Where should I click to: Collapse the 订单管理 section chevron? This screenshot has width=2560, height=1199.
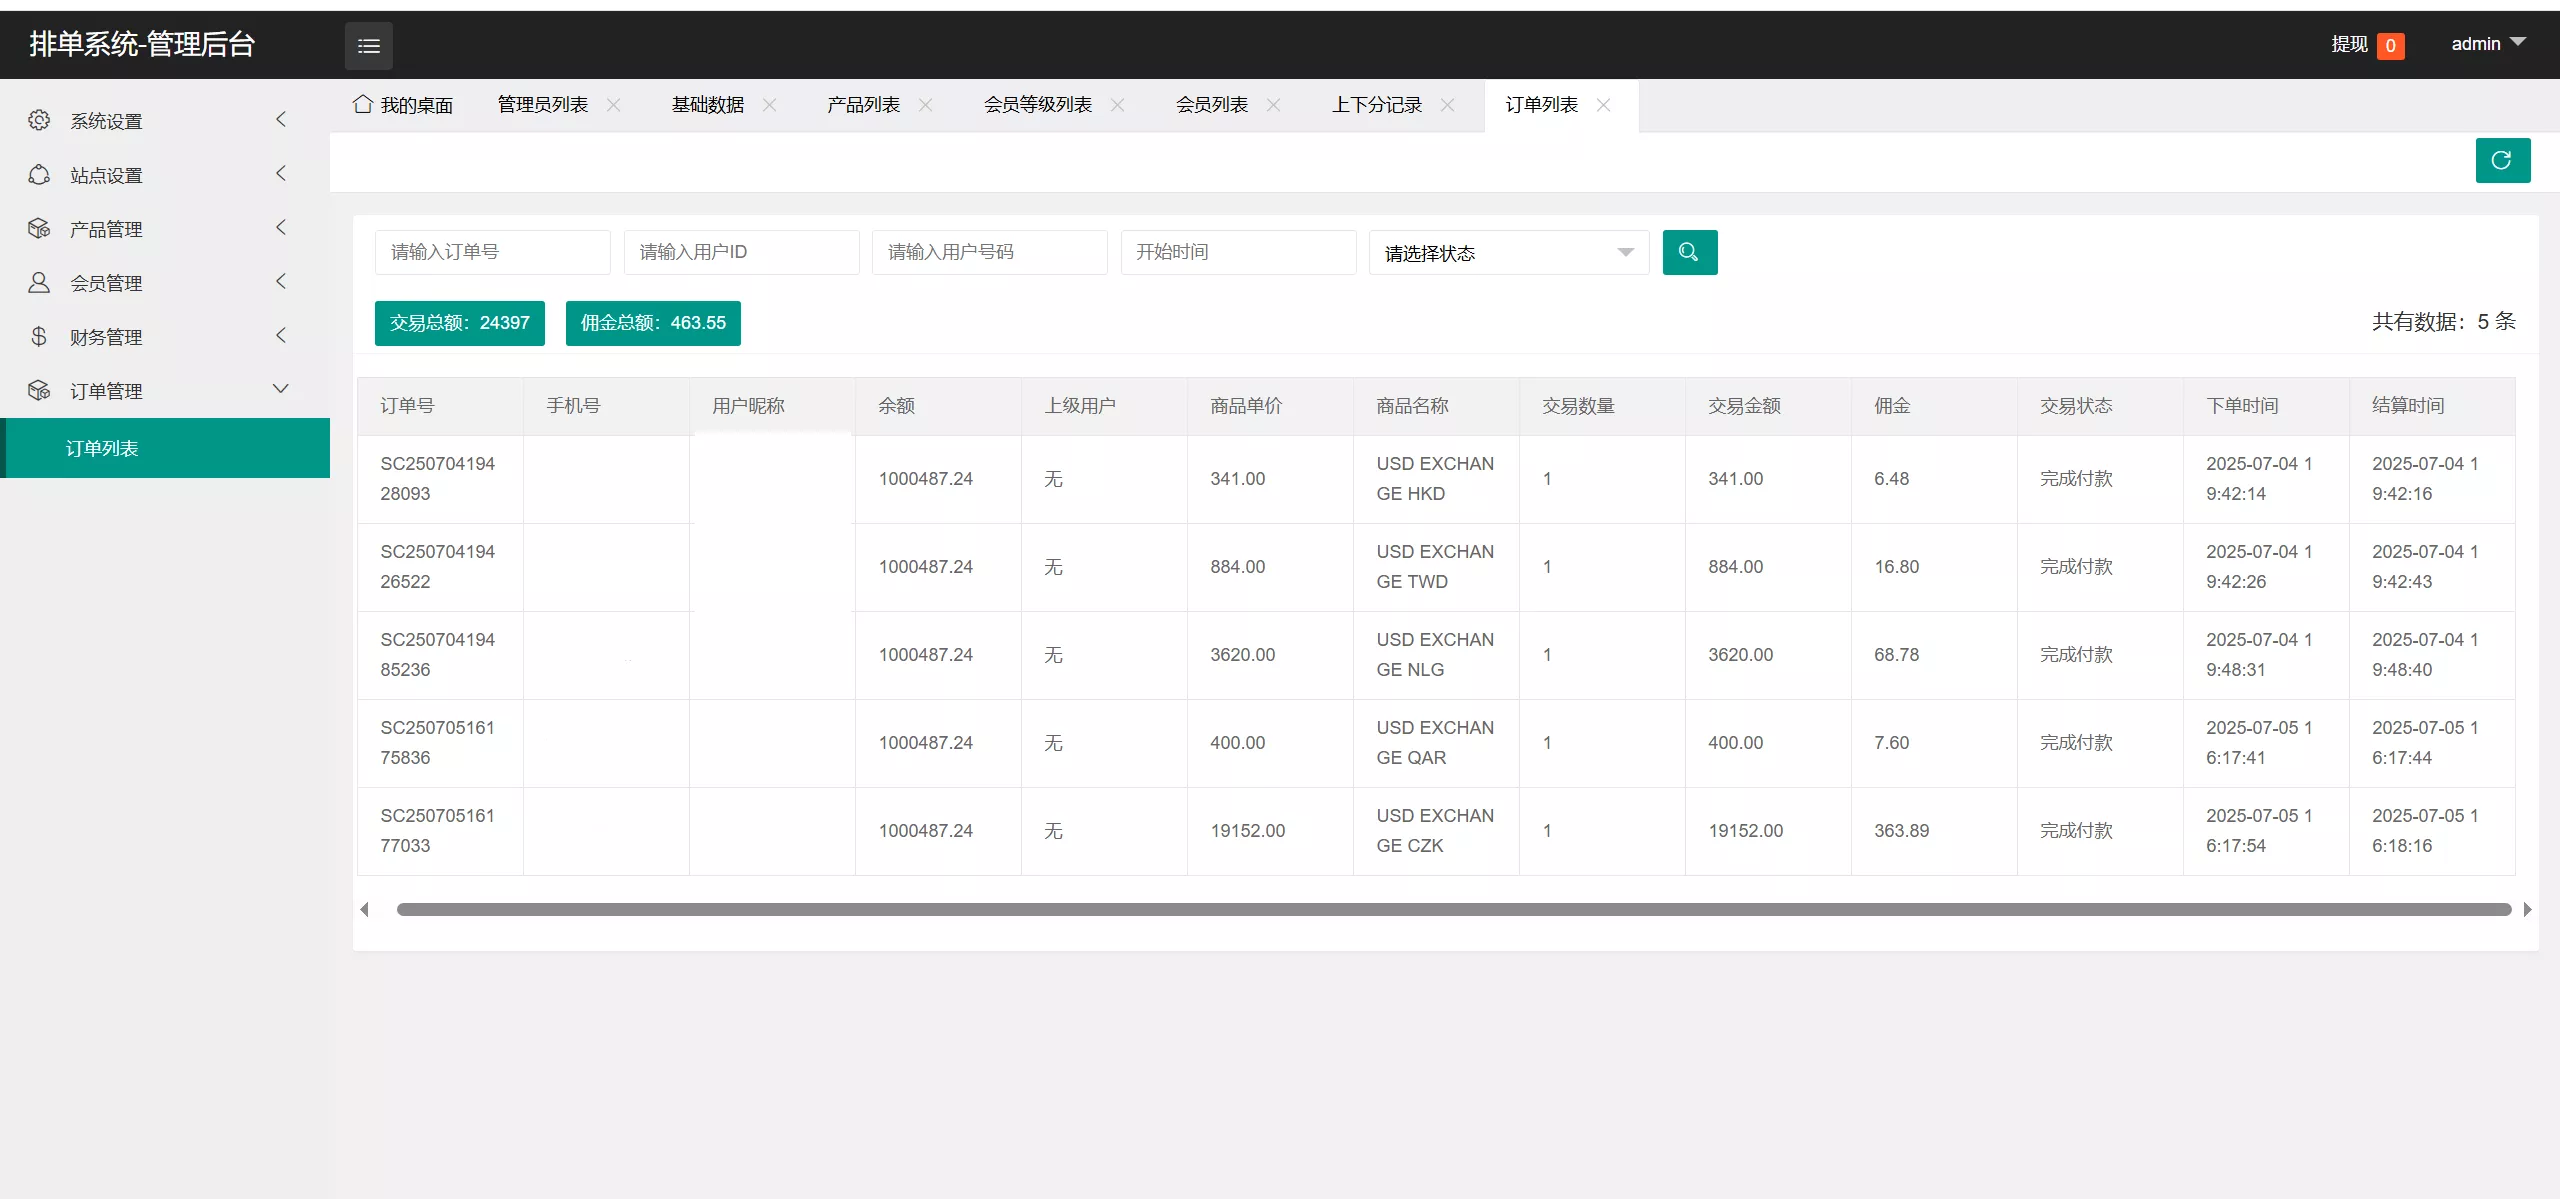click(281, 389)
